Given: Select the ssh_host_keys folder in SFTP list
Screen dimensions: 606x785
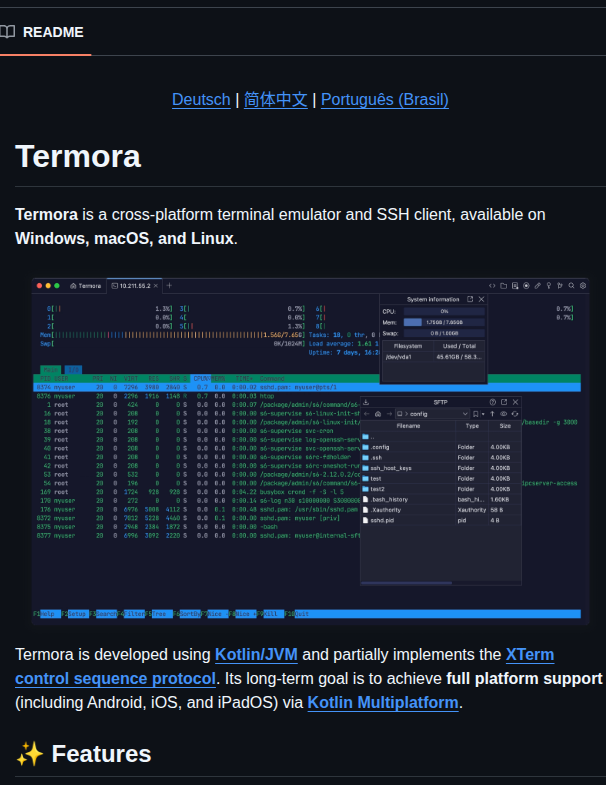Looking at the screenshot, I should (441, 468).
